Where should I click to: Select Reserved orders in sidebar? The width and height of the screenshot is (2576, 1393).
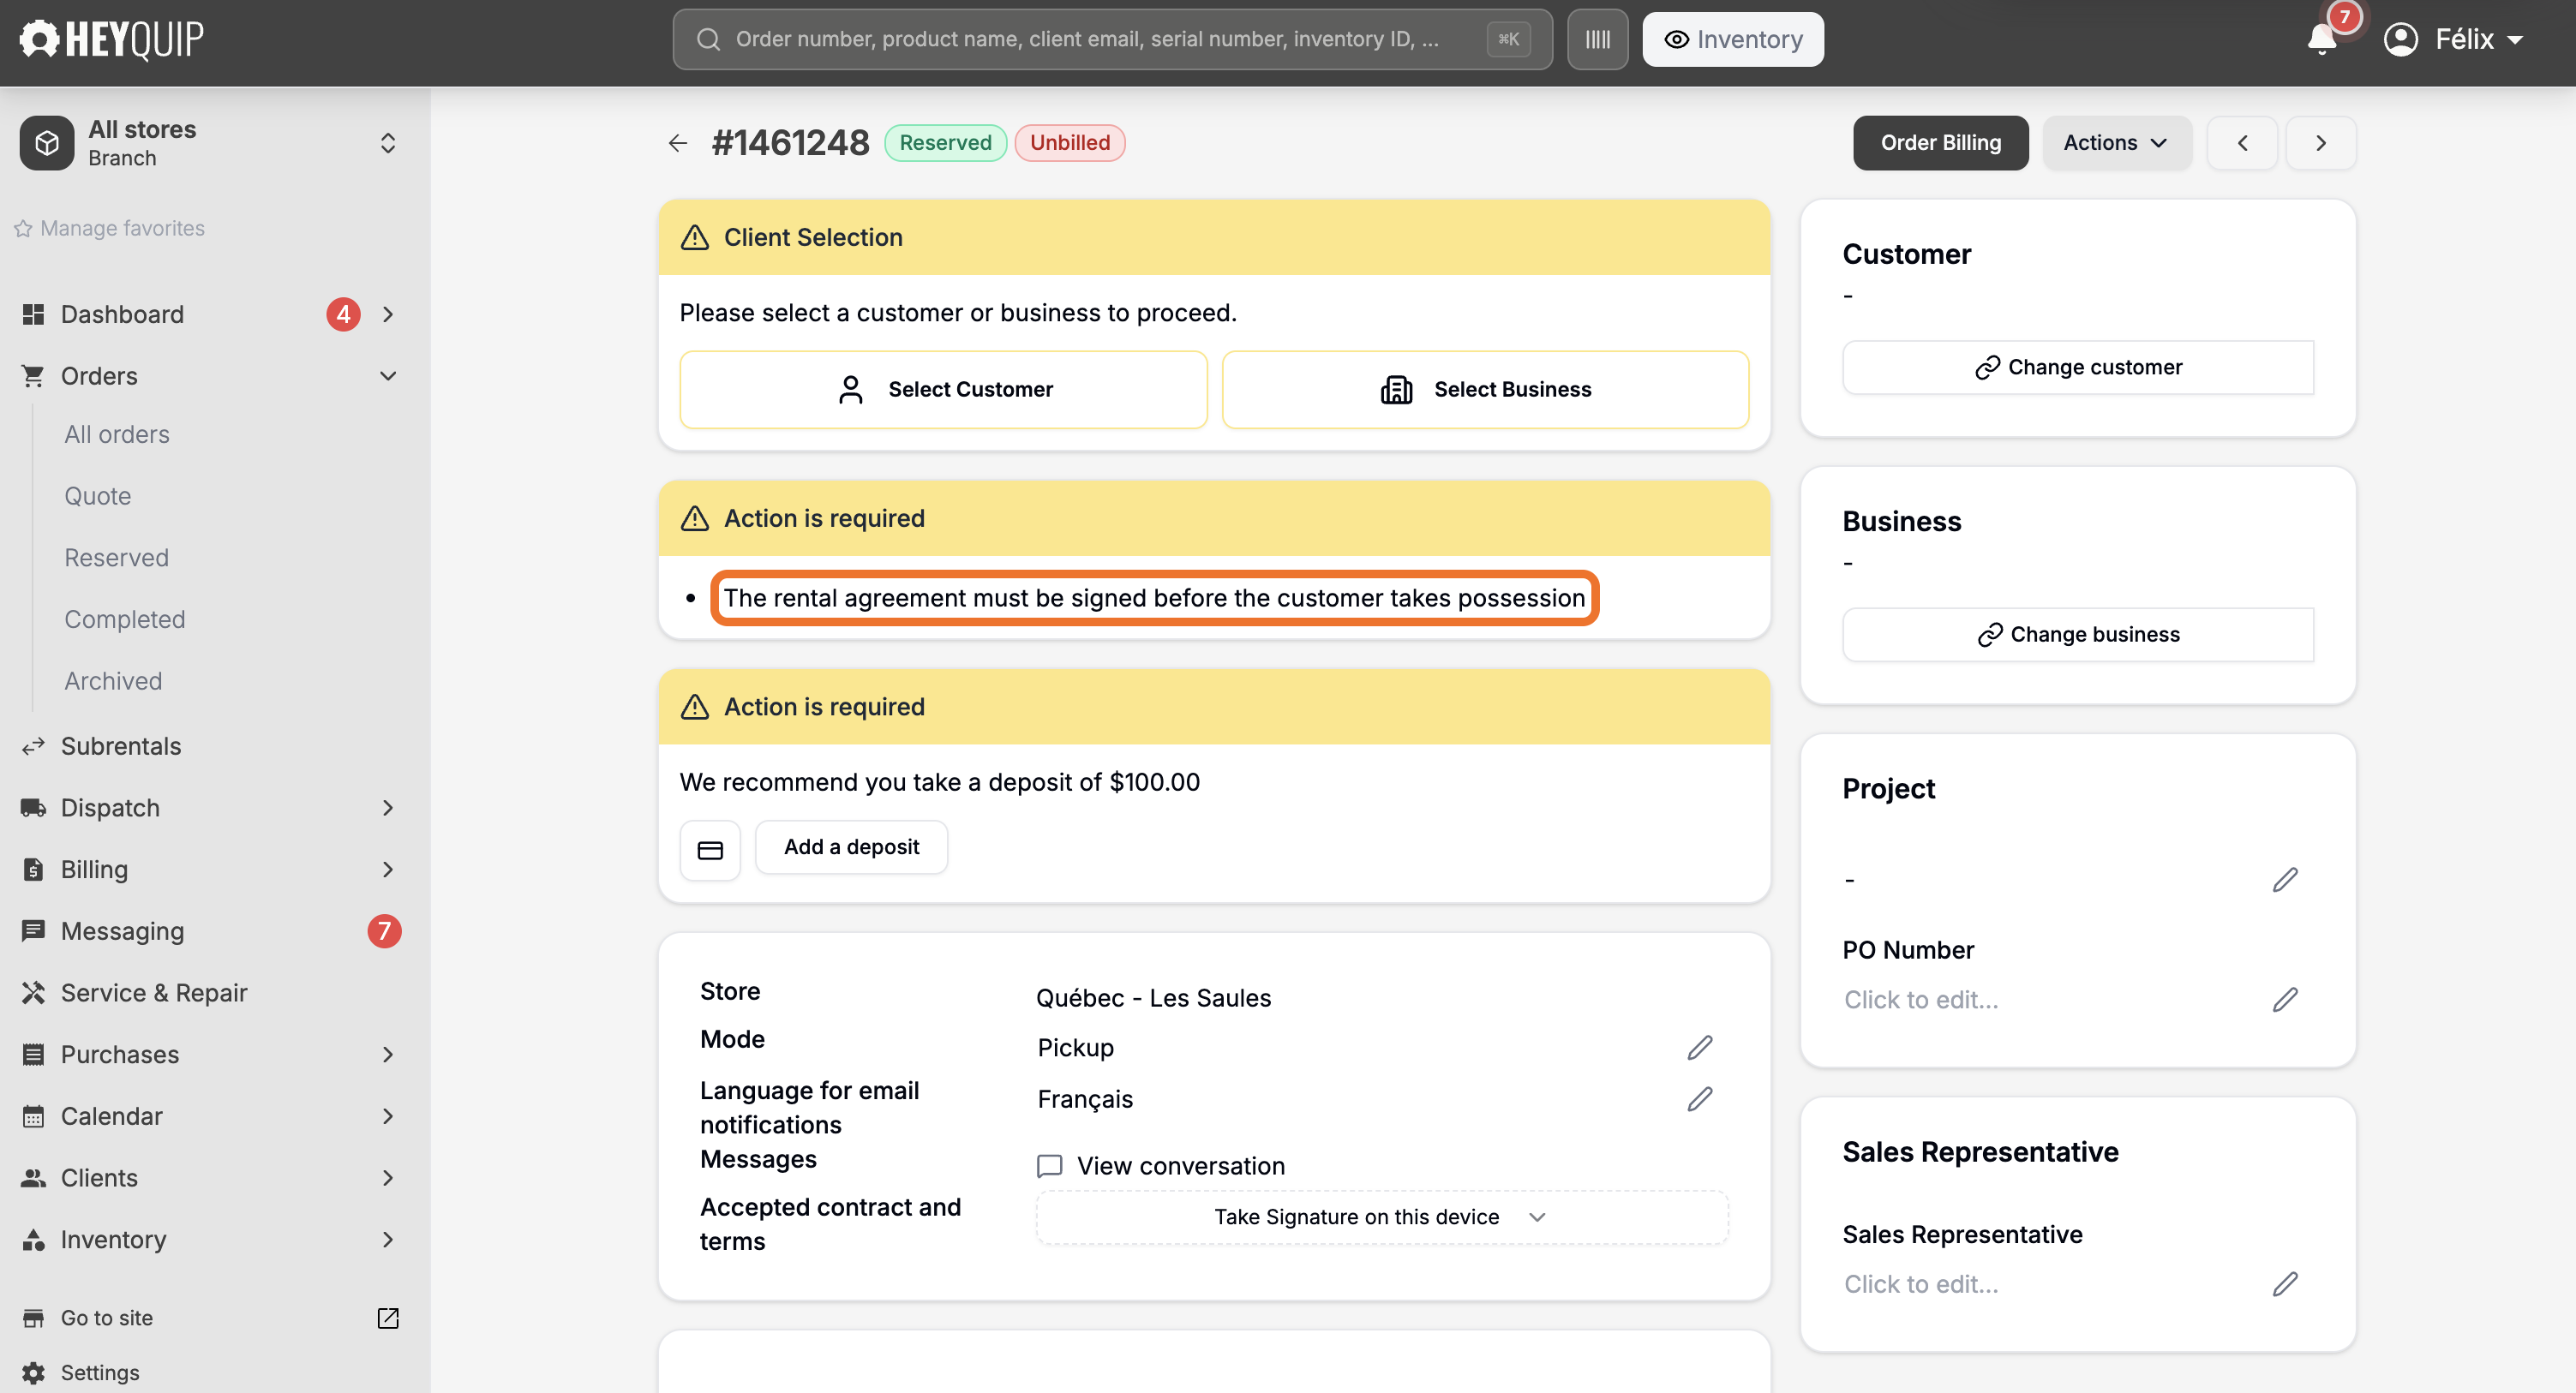pyautogui.click(x=117, y=558)
